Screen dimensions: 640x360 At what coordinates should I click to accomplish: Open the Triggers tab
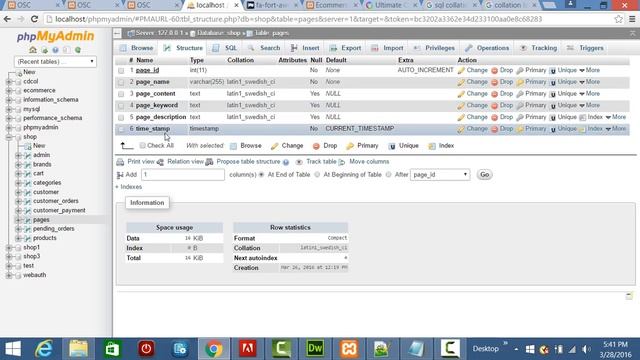pyautogui.click(x=585, y=48)
